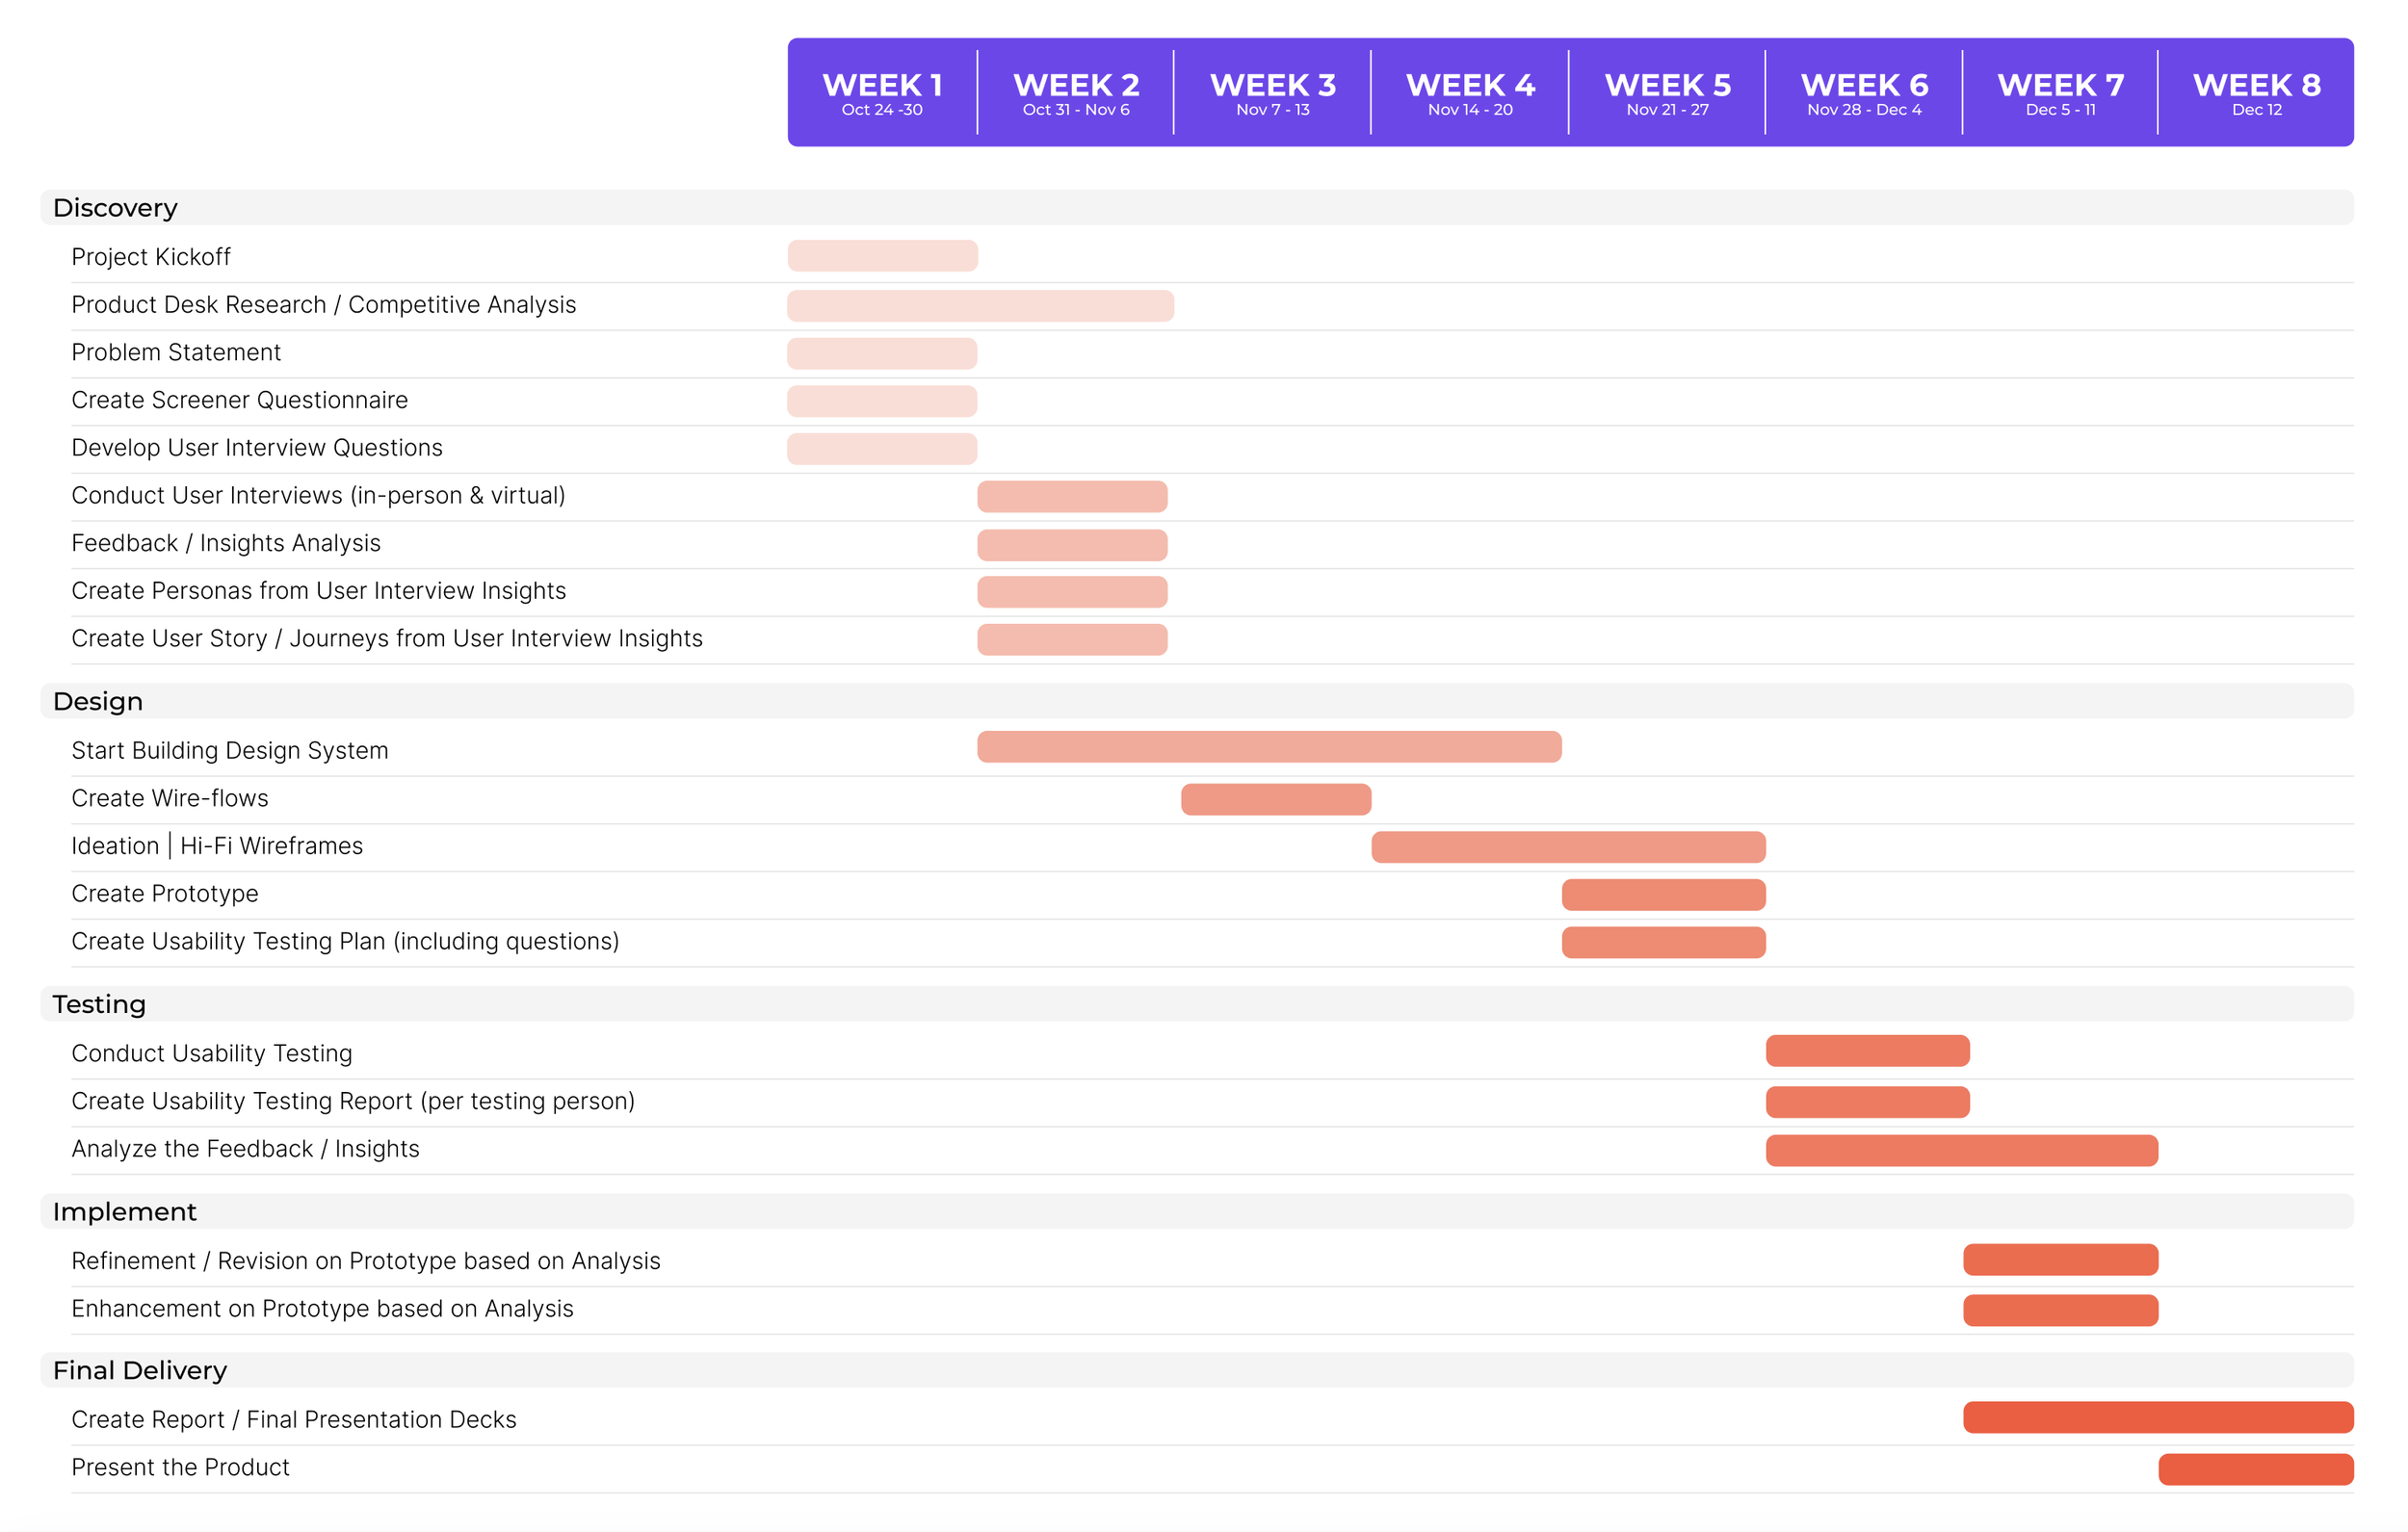Select the Analyze the Feedback timeline bar
2408x1532 pixels.
pos(1961,1151)
